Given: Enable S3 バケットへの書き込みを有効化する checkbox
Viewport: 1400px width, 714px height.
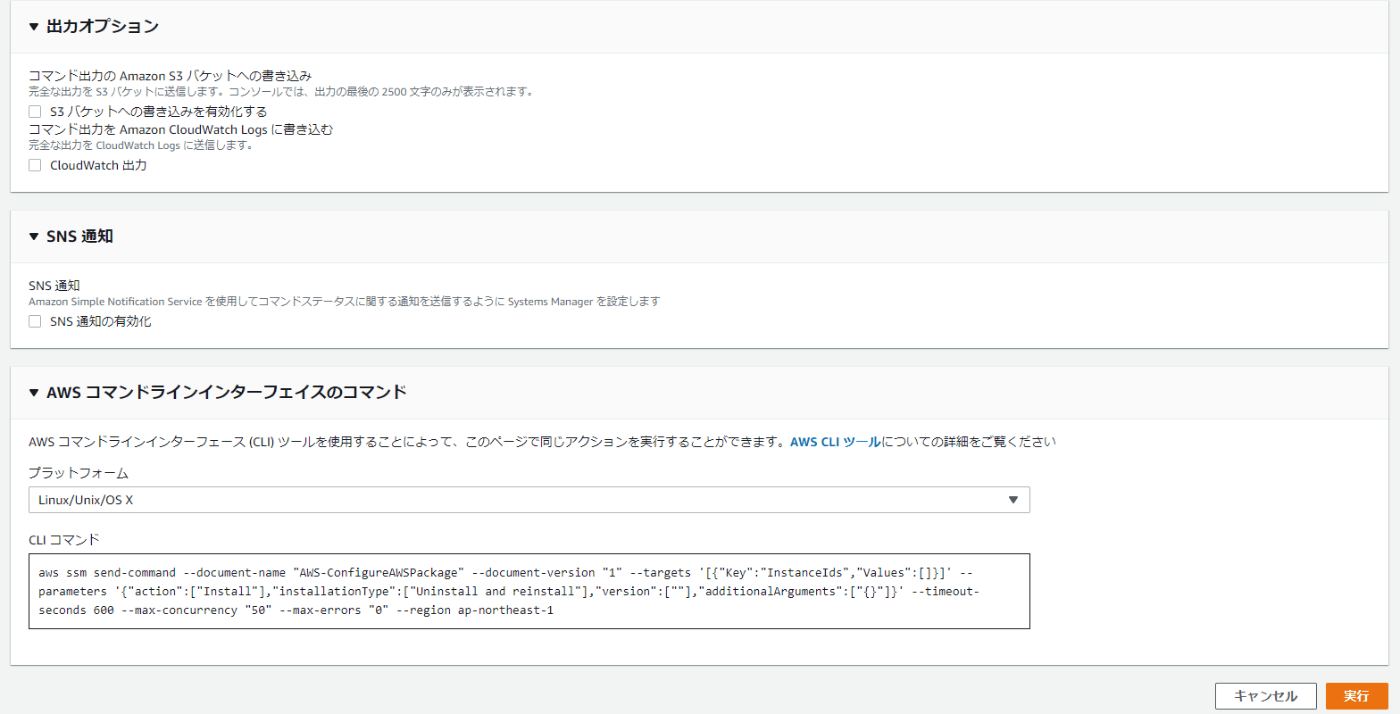Looking at the screenshot, I should 35,111.
